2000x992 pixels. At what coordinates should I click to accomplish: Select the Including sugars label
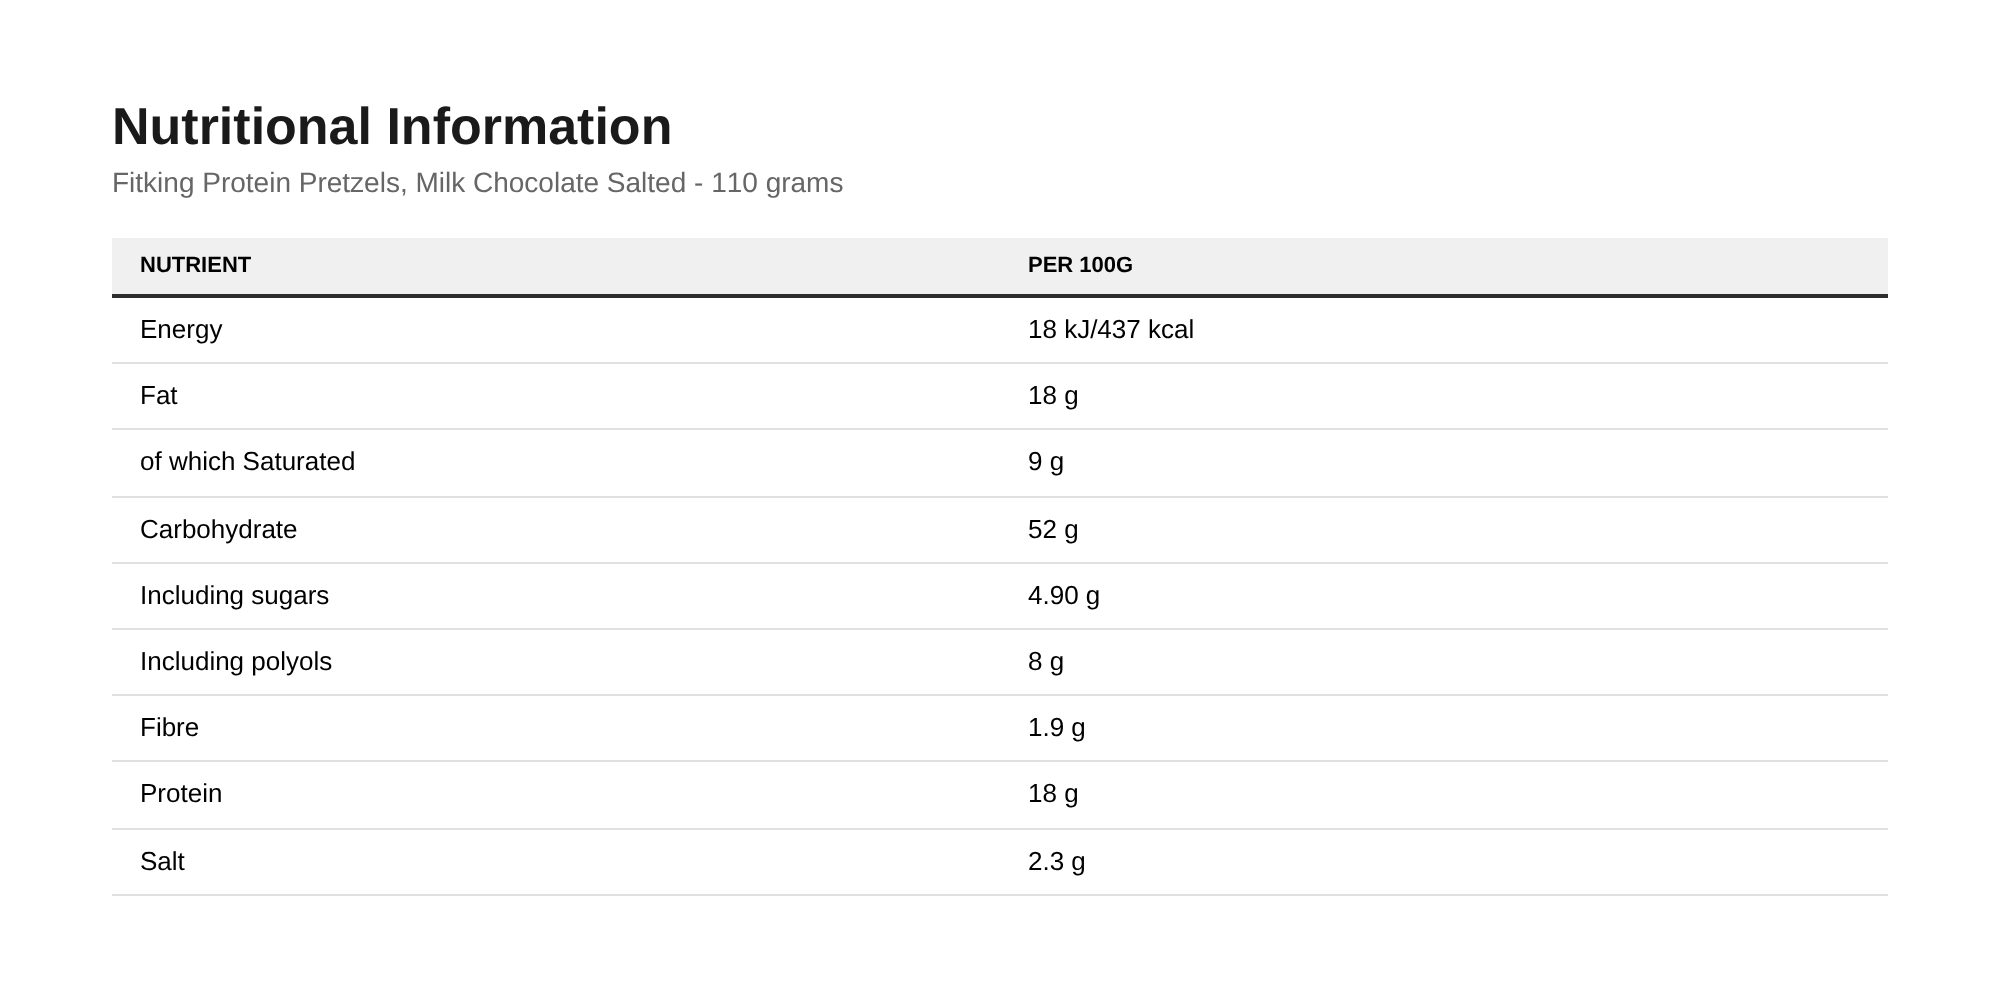pos(234,596)
